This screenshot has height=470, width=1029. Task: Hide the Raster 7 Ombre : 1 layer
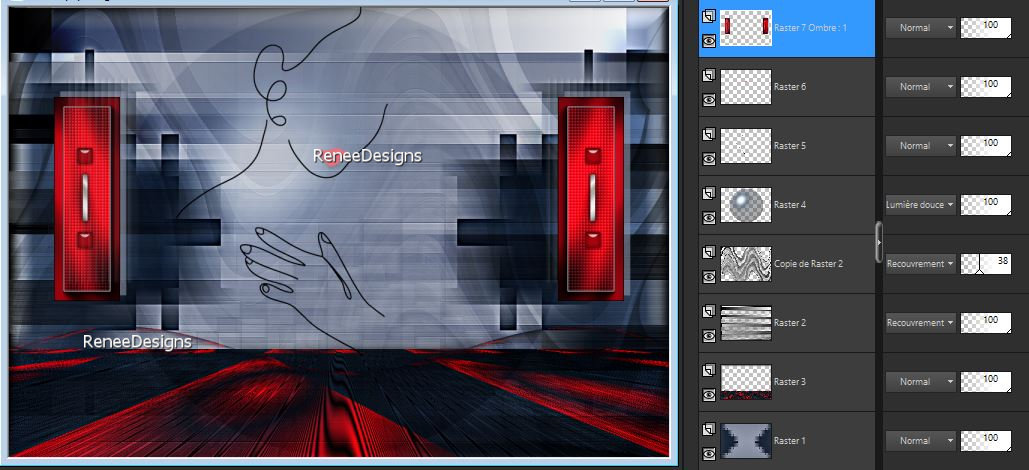point(709,41)
